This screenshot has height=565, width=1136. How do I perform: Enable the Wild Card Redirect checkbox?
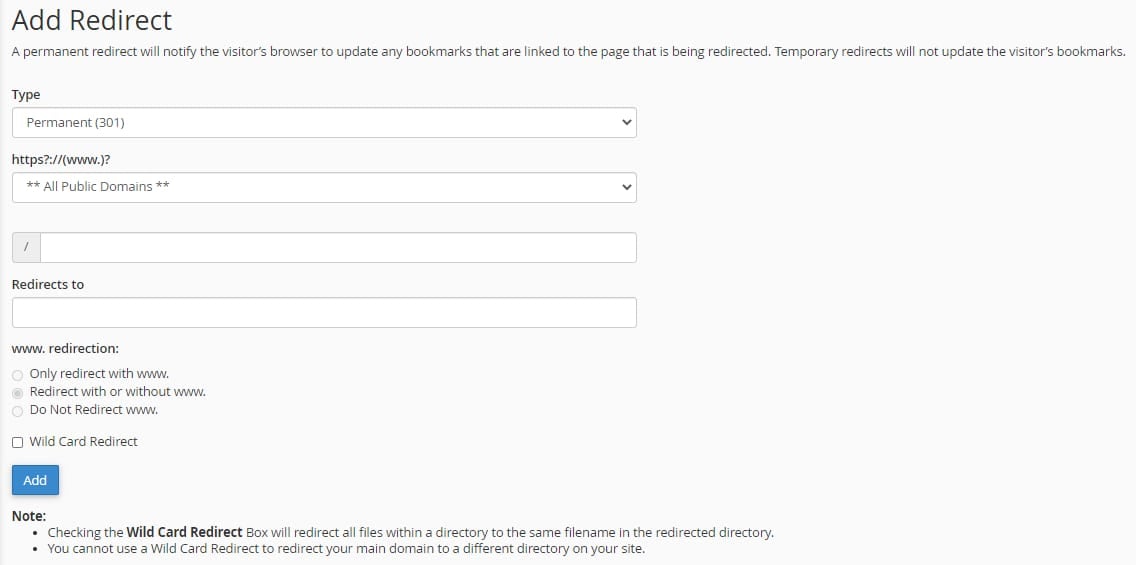pyautogui.click(x=18, y=442)
